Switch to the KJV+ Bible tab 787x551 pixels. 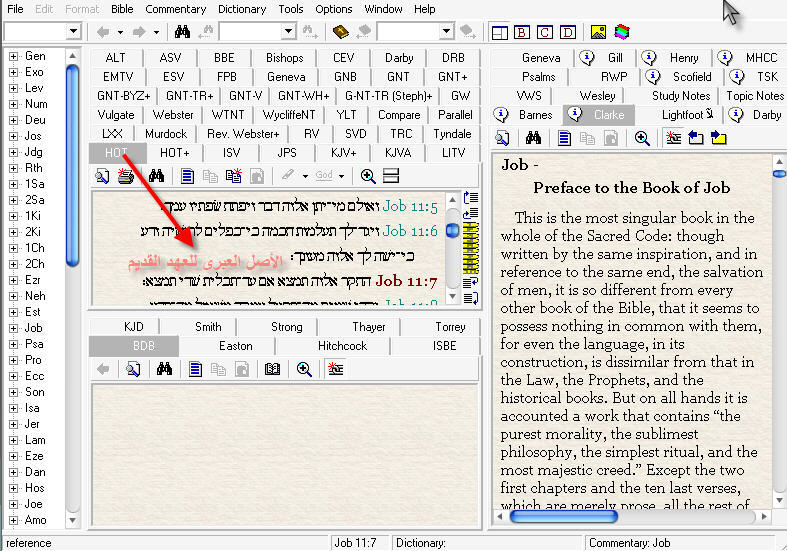click(343, 153)
